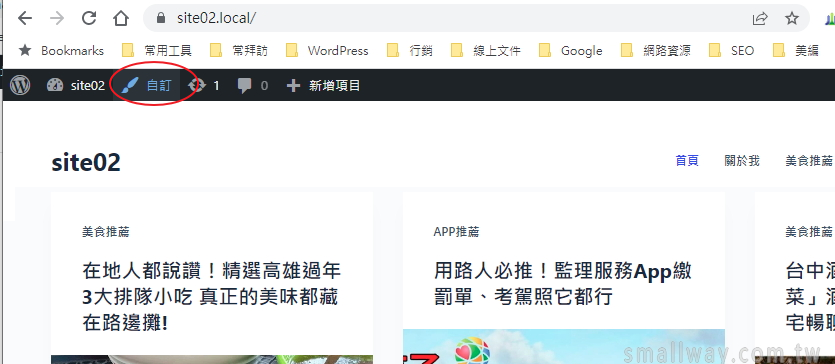Reload the site02.local page
Screen dimensions: 835x364
tap(88, 18)
